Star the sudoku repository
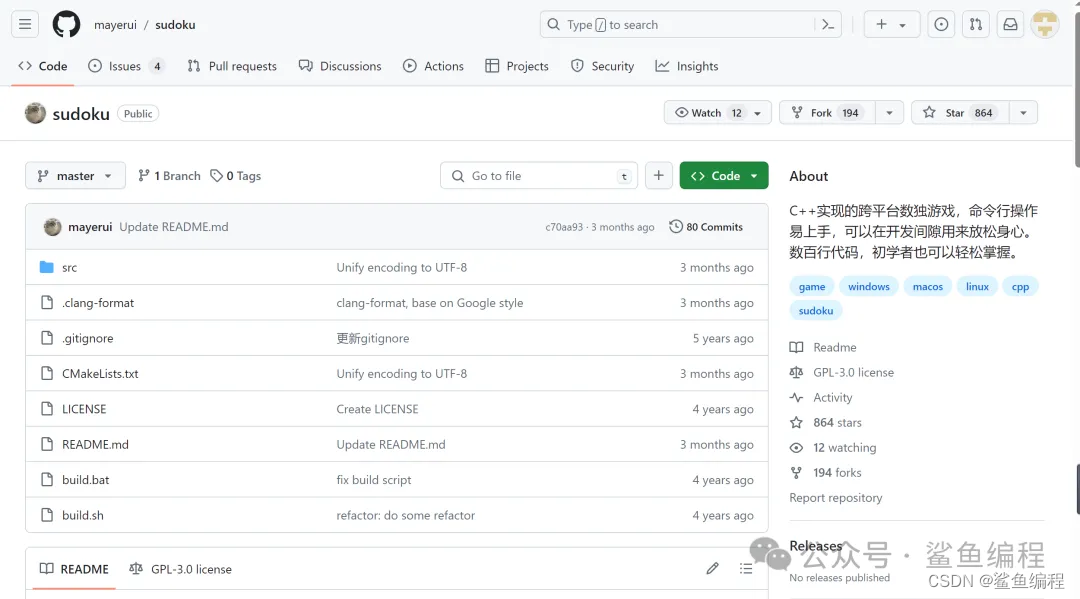The width and height of the screenshot is (1080, 599). 960,113
